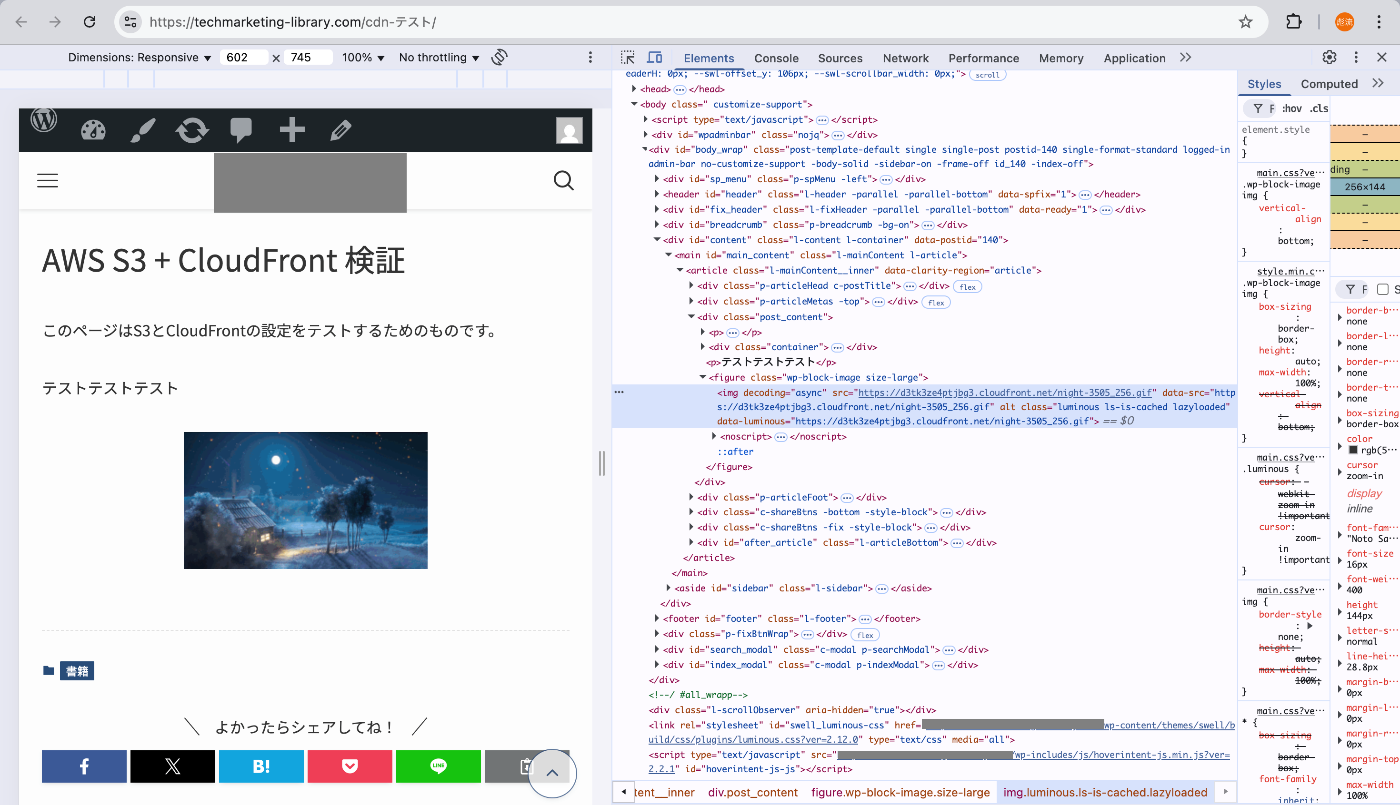Viewport: 1400px width, 805px height.
Task: Expand the head element node
Action: pyautogui.click(x=634, y=89)
